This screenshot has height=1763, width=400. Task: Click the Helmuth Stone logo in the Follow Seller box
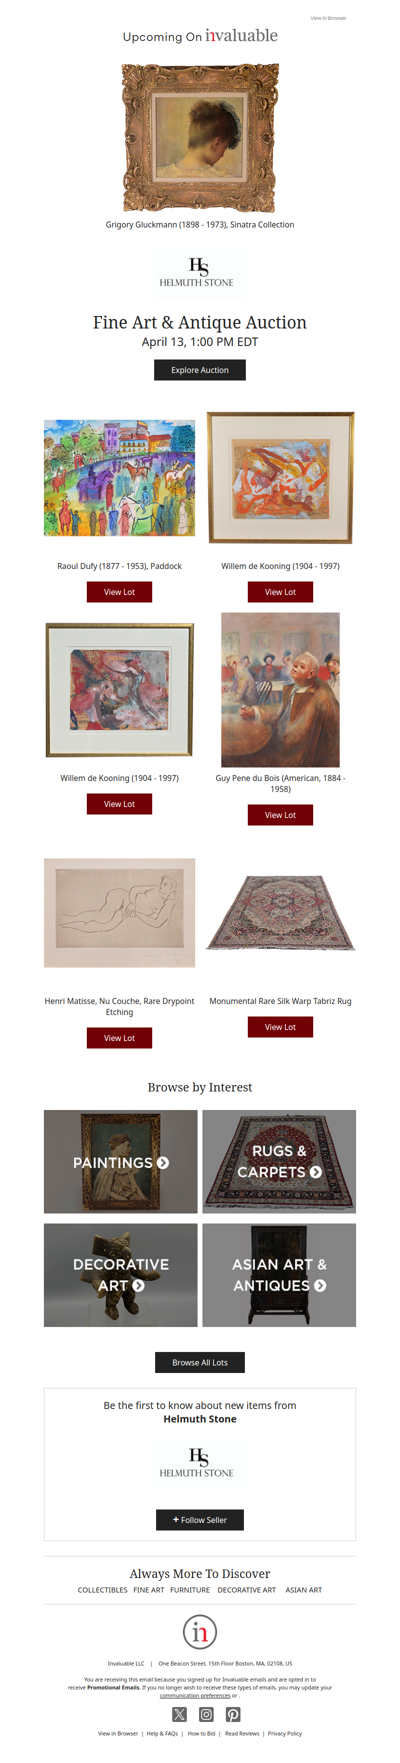point(200,1462)
